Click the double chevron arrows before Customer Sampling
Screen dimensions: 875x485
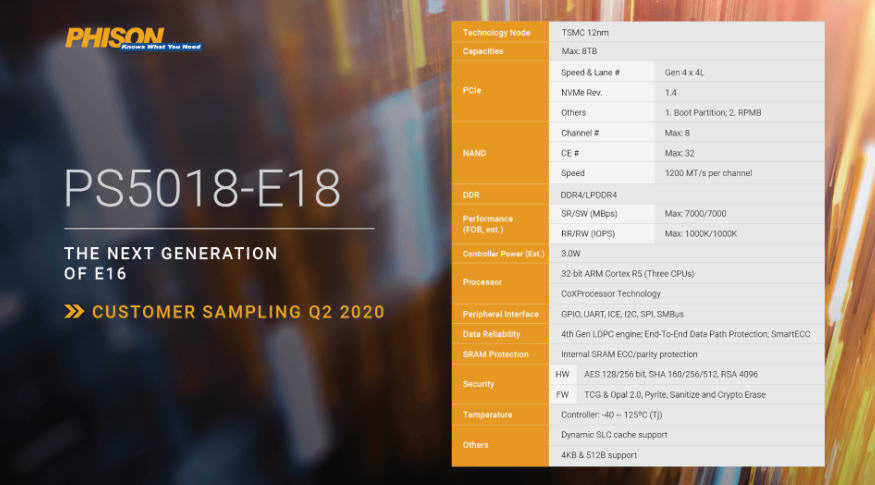(73, 311)
